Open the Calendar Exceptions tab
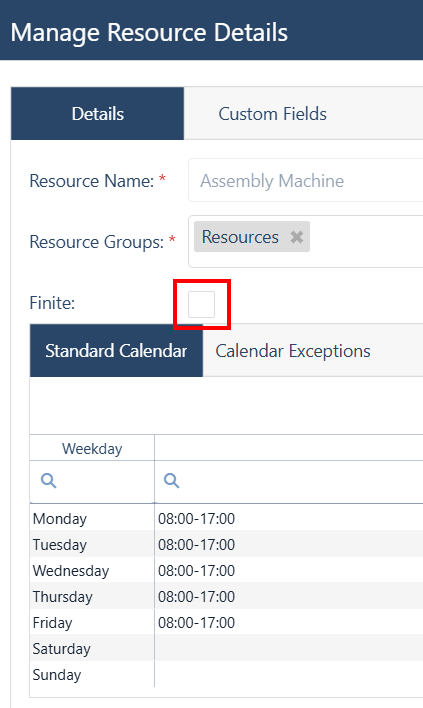Viewport: 423px width, 708px height. [293, 351]
